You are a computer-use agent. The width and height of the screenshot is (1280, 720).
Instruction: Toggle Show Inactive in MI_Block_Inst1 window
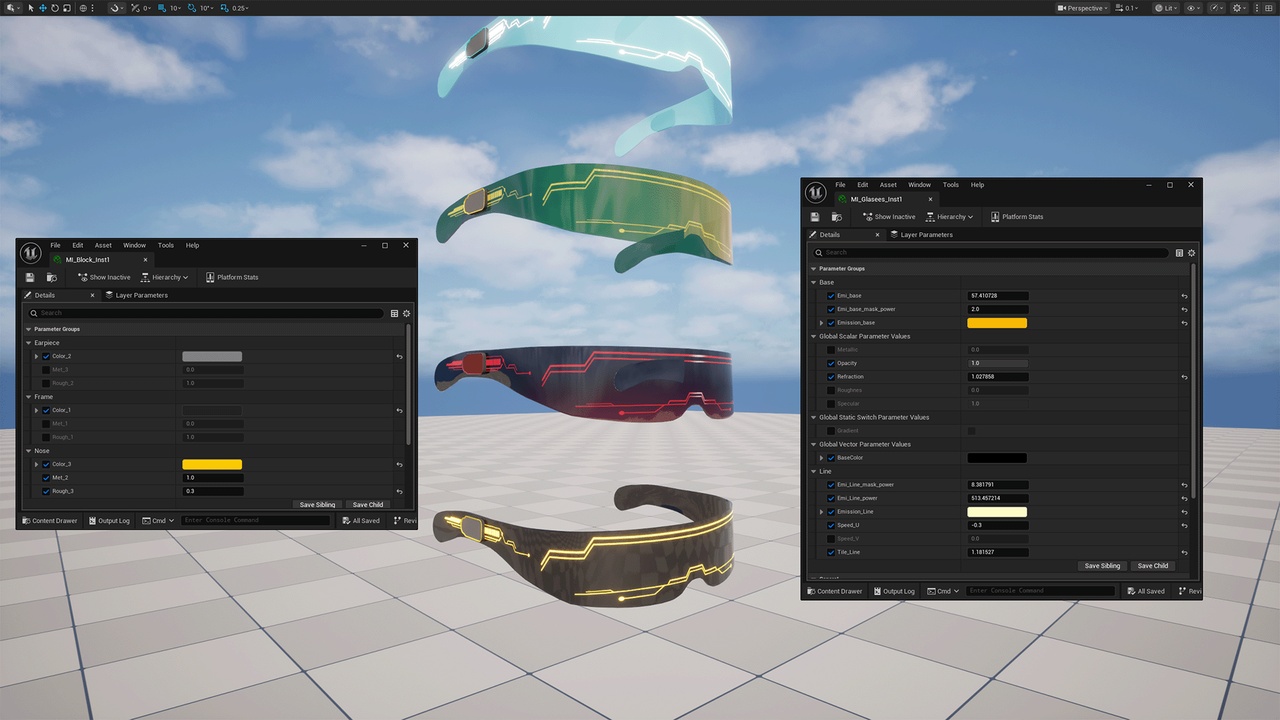[x=104, y=277]
